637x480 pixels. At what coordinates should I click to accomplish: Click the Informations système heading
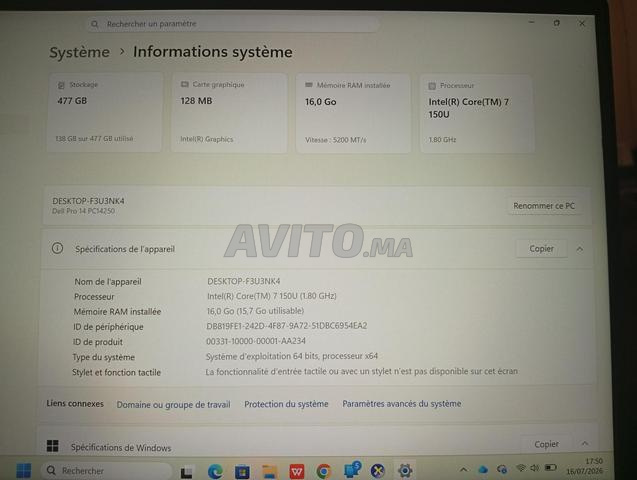pos(213,52)
